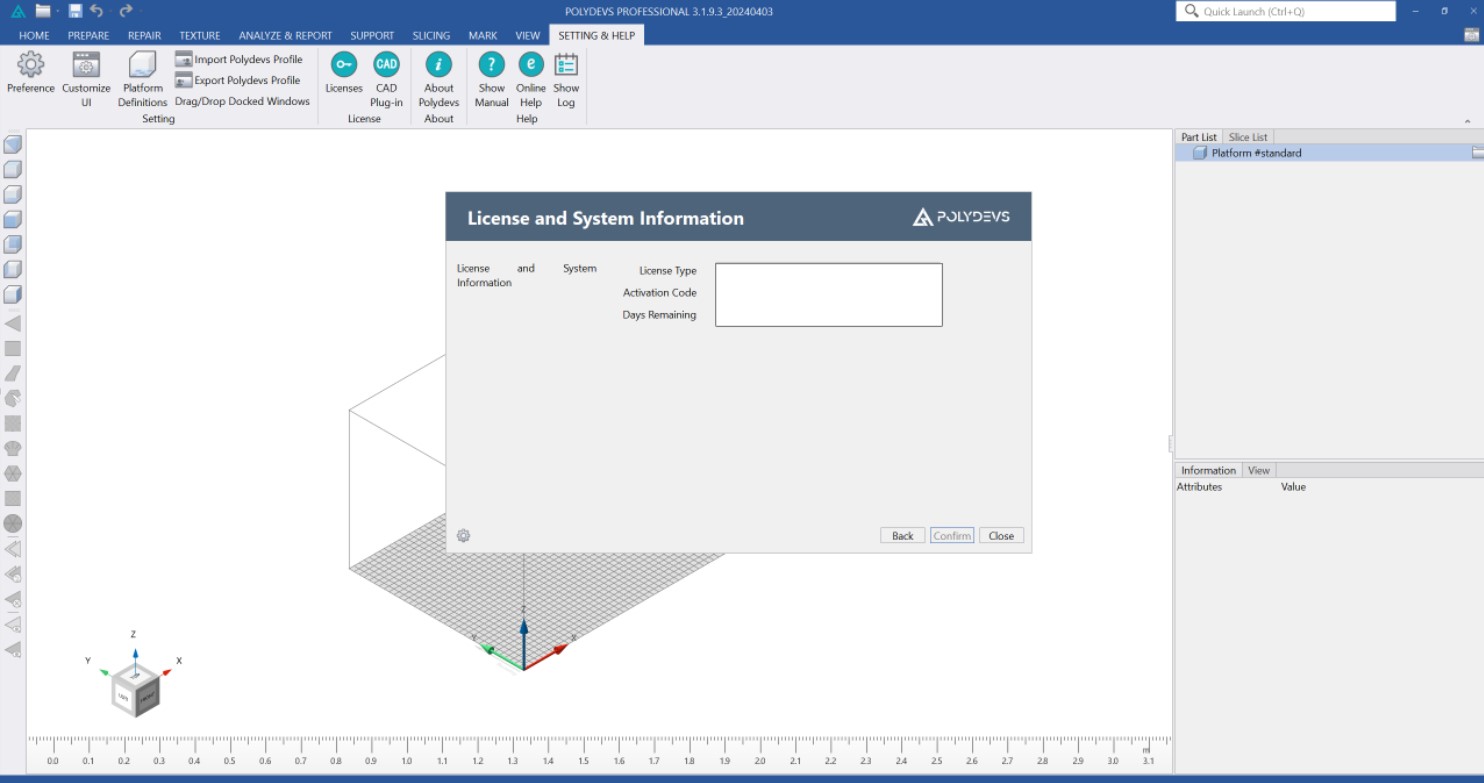Click the 1.0 mark on the ruler

407,761
